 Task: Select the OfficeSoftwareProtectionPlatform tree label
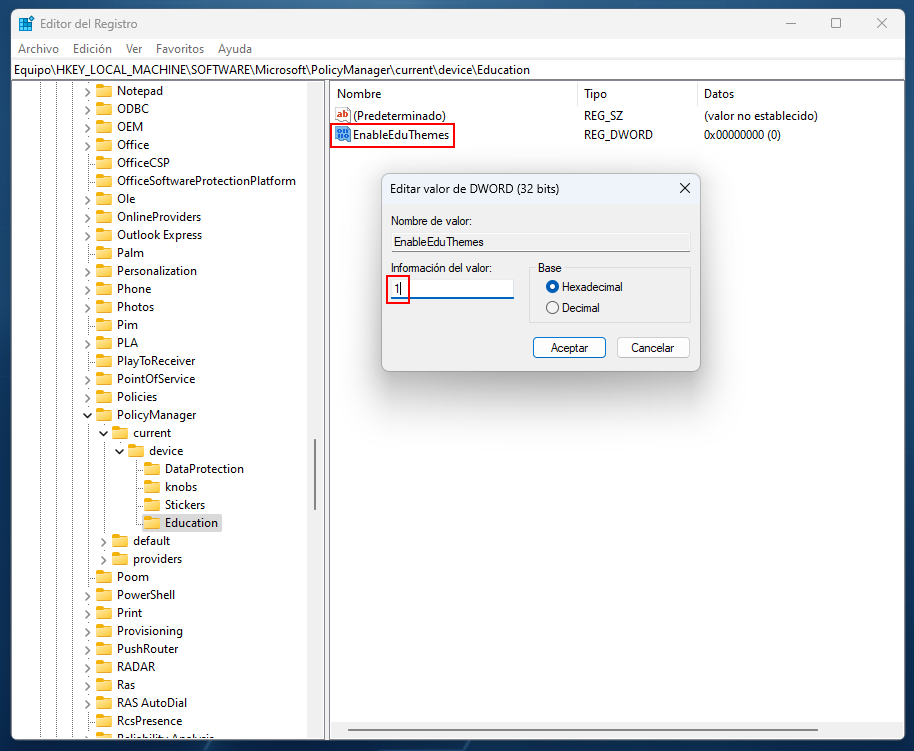click(206, 181)
